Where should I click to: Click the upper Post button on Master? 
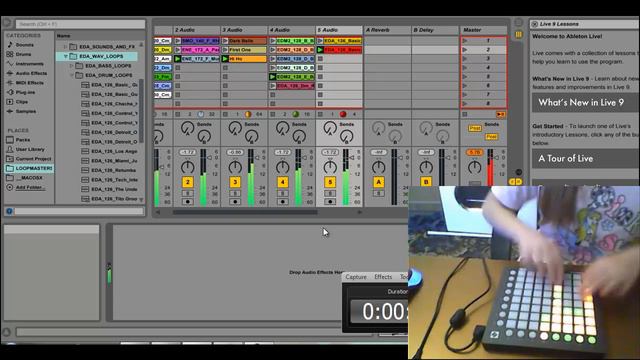474,128
